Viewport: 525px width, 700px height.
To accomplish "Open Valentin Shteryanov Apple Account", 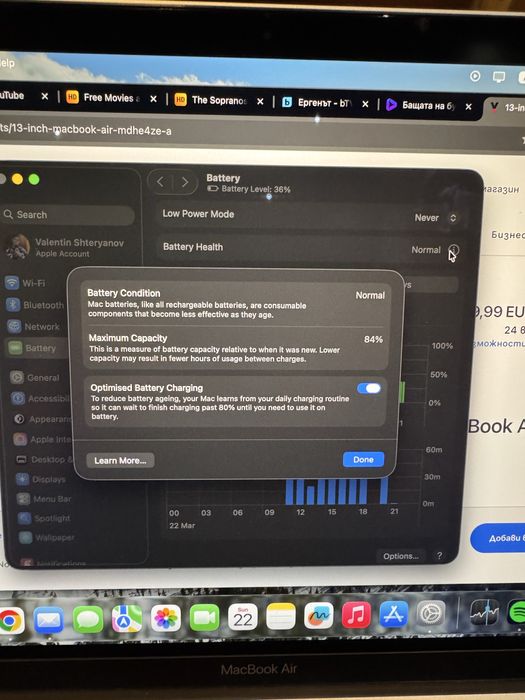I will [67, 247].
